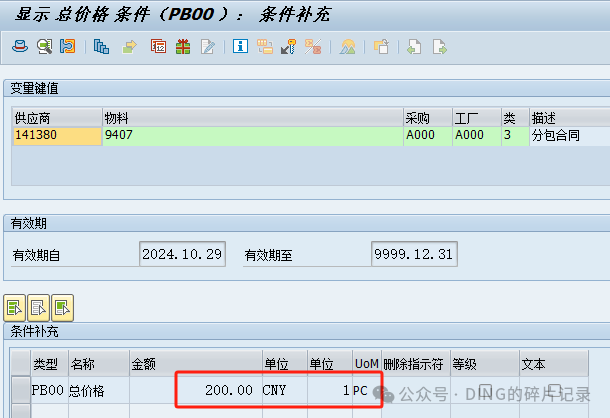This screenshot has width=610, height=418.
Task: Click valid-from date 2024.10.29
Action: click(182, 254)
